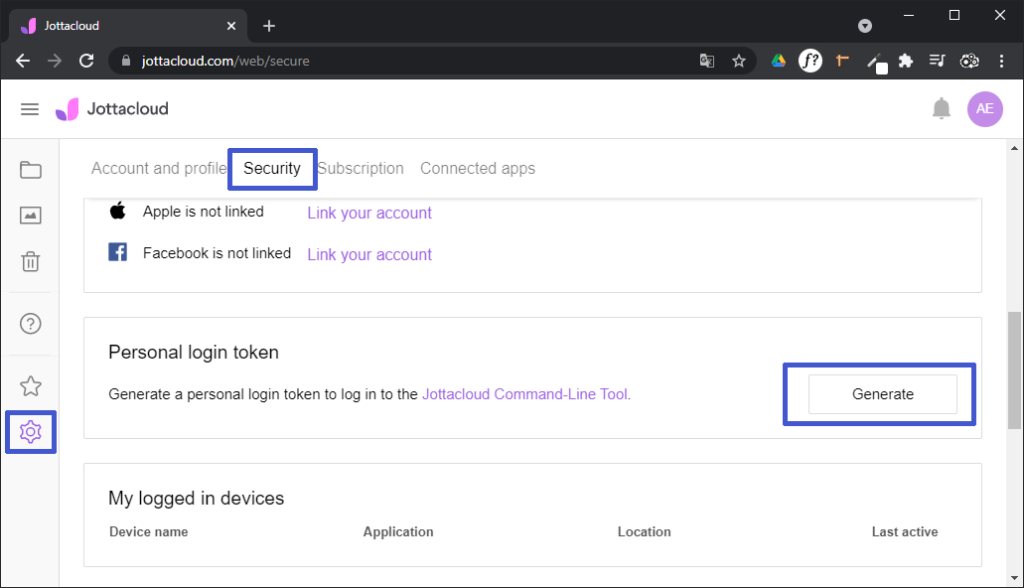Open the hamburger navigation menu
1024x588 pixels.
29,109
